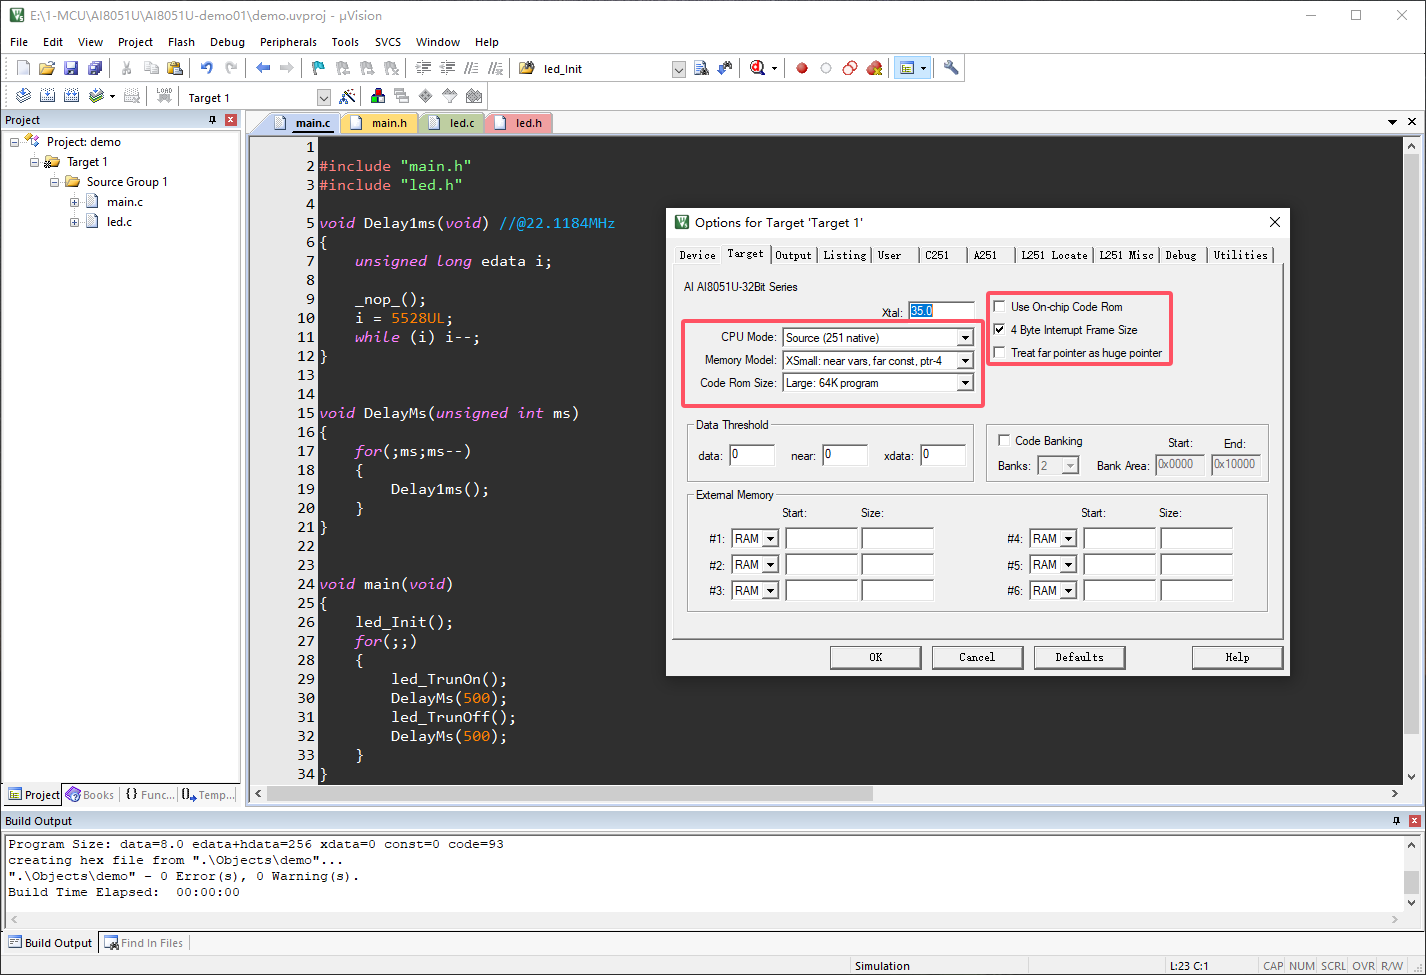
Task: Click the OK button
Action: tap(875, 657)
